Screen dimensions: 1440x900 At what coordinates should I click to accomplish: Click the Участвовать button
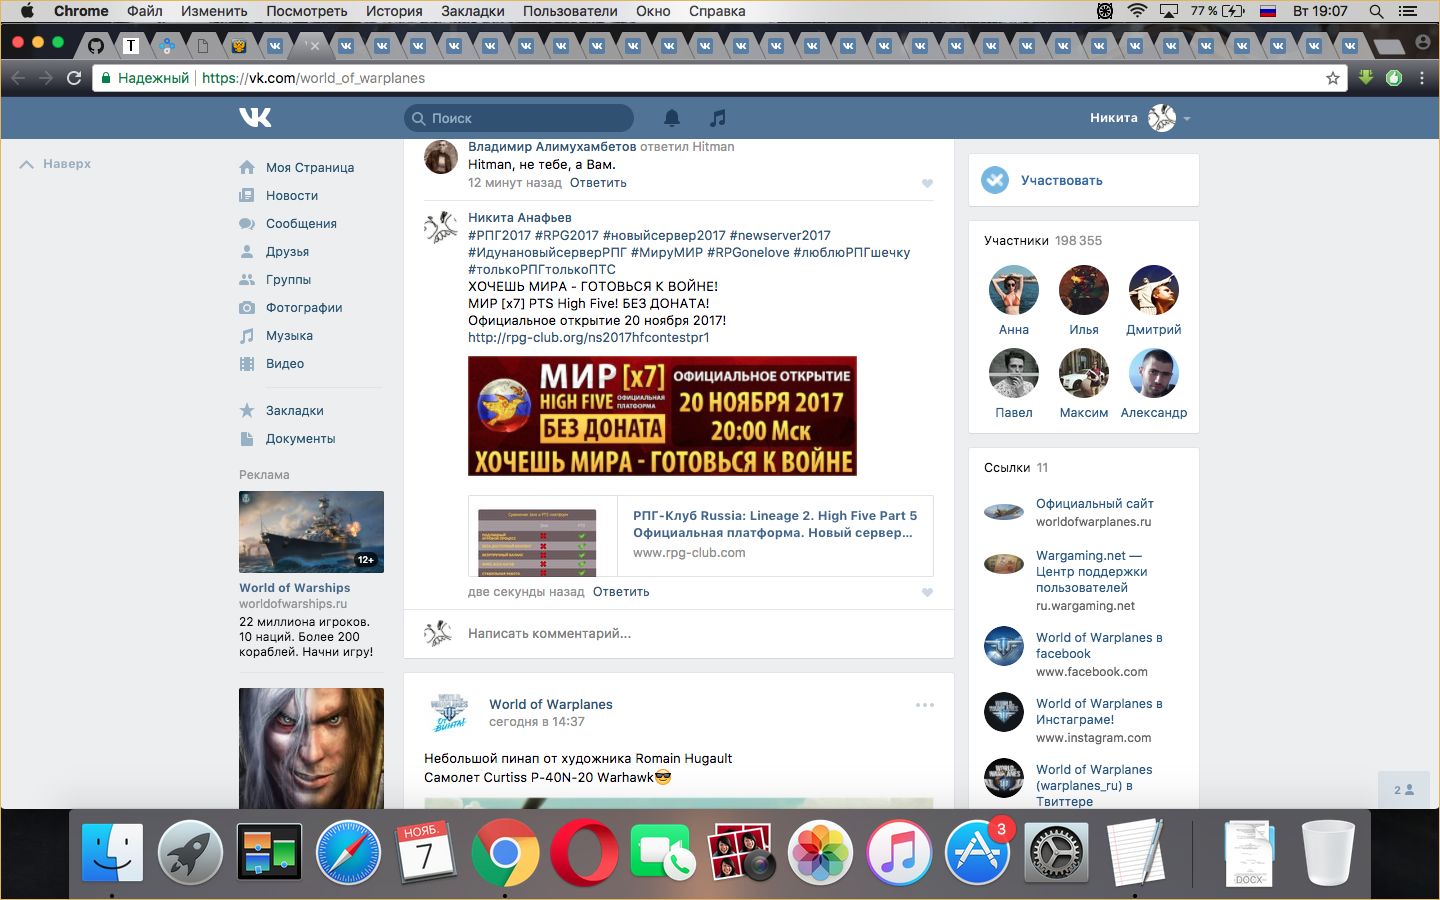coord(1084,180)
